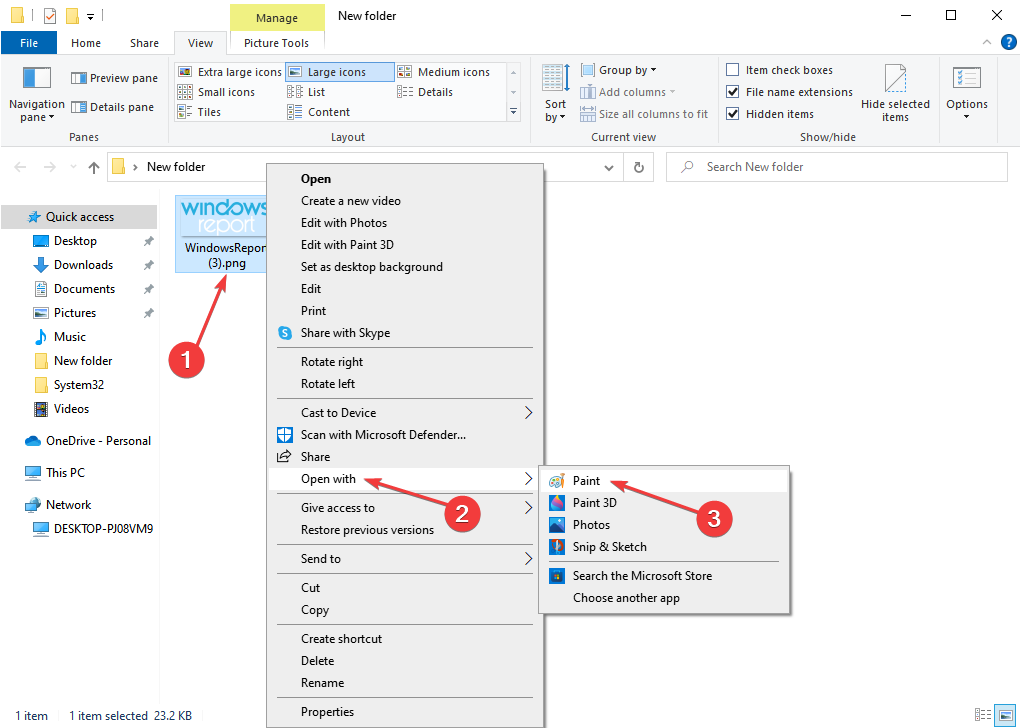
Task: Open the image with Photos
Action: [664, 525]
